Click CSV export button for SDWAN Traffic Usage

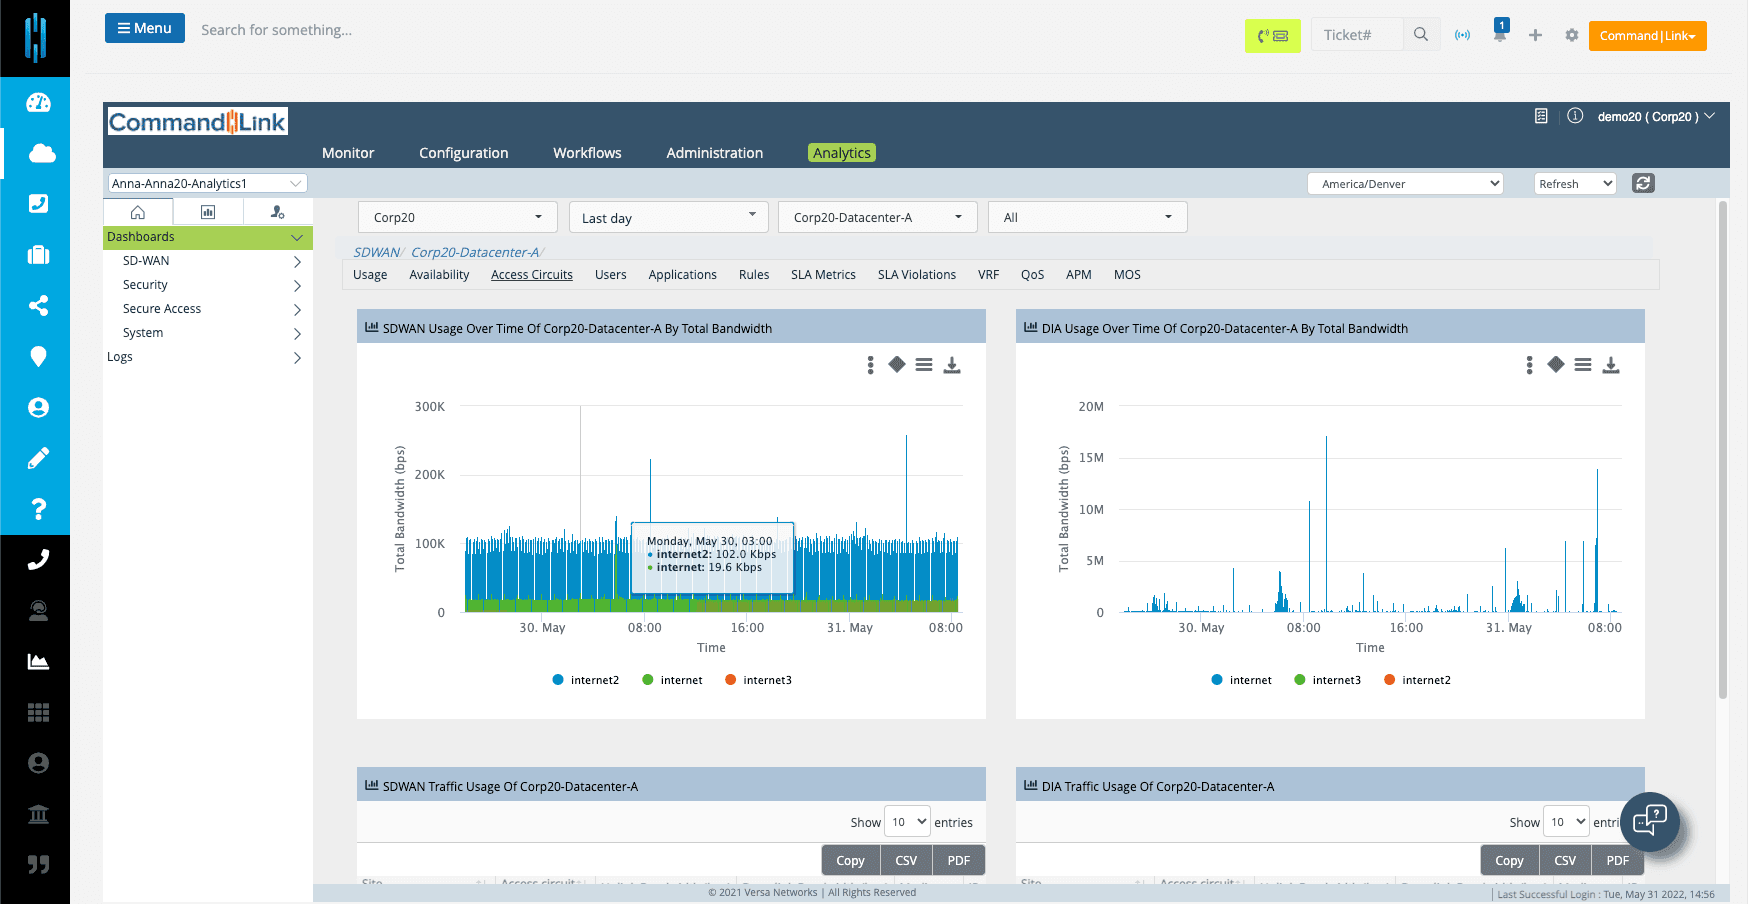(906, 860)
